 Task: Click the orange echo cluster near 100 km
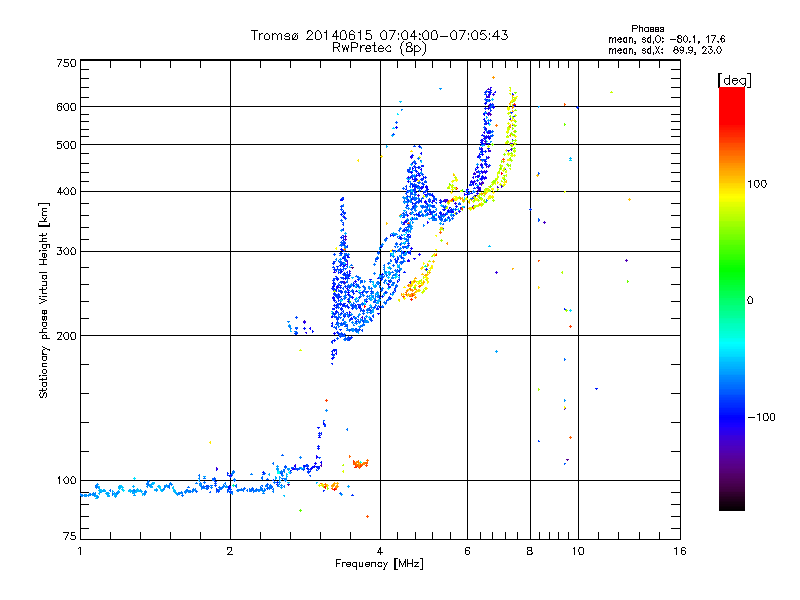click(360, 463)
